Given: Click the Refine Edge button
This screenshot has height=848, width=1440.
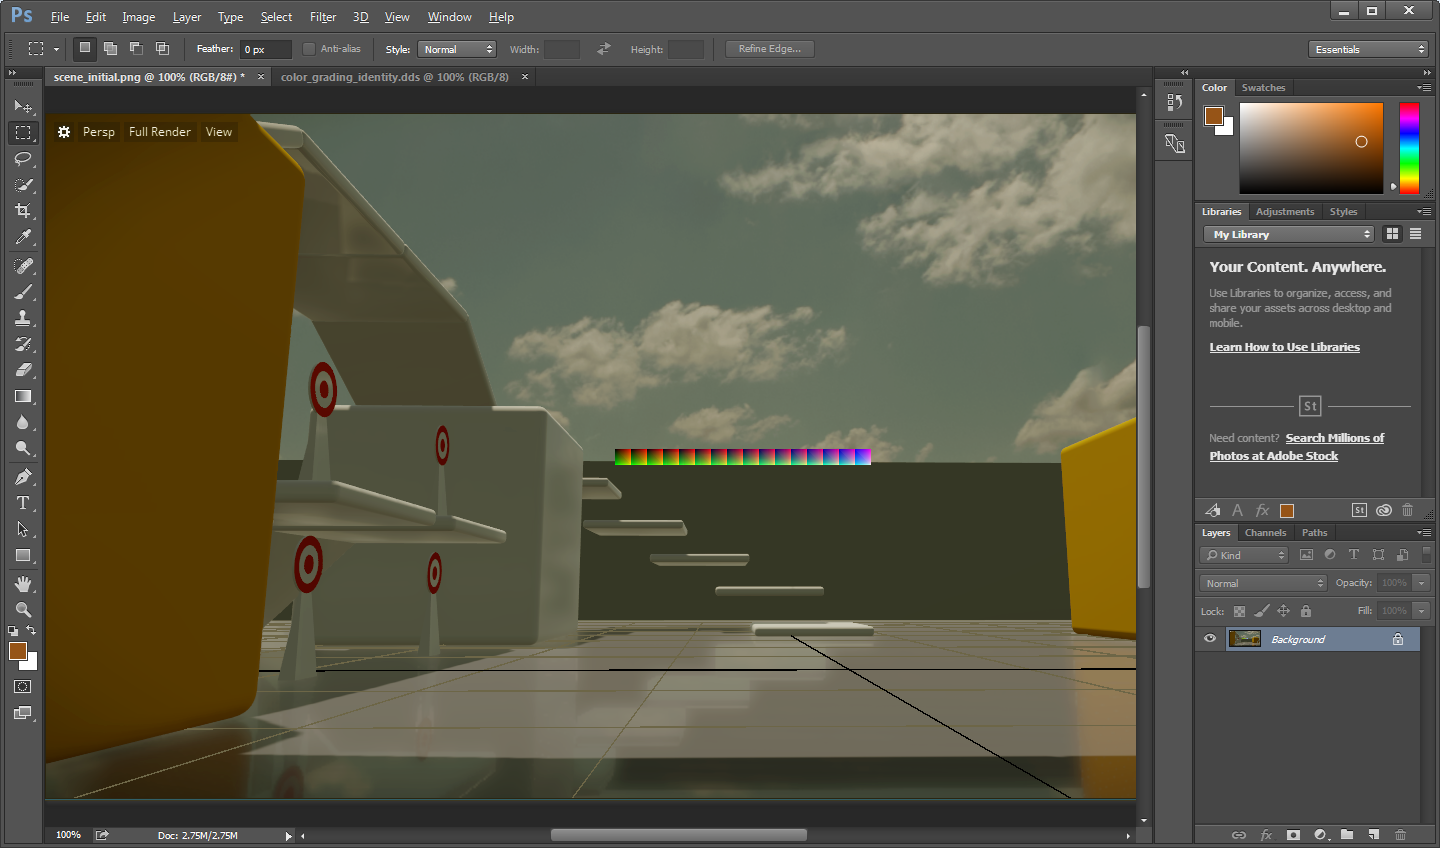Looking at the screenshot, I should tap(769, 48).
